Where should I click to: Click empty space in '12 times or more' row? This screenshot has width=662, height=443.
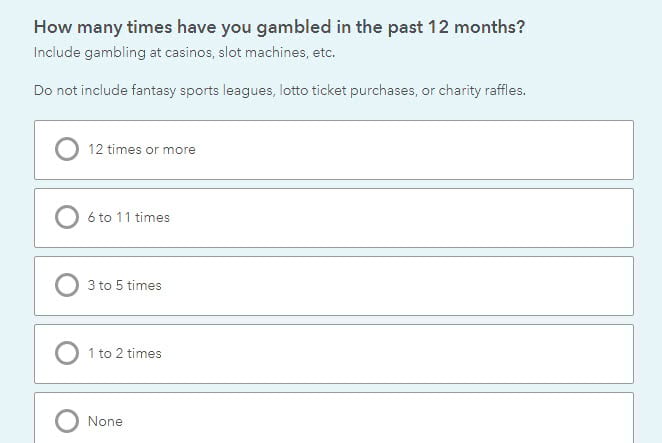click(420, 150)
